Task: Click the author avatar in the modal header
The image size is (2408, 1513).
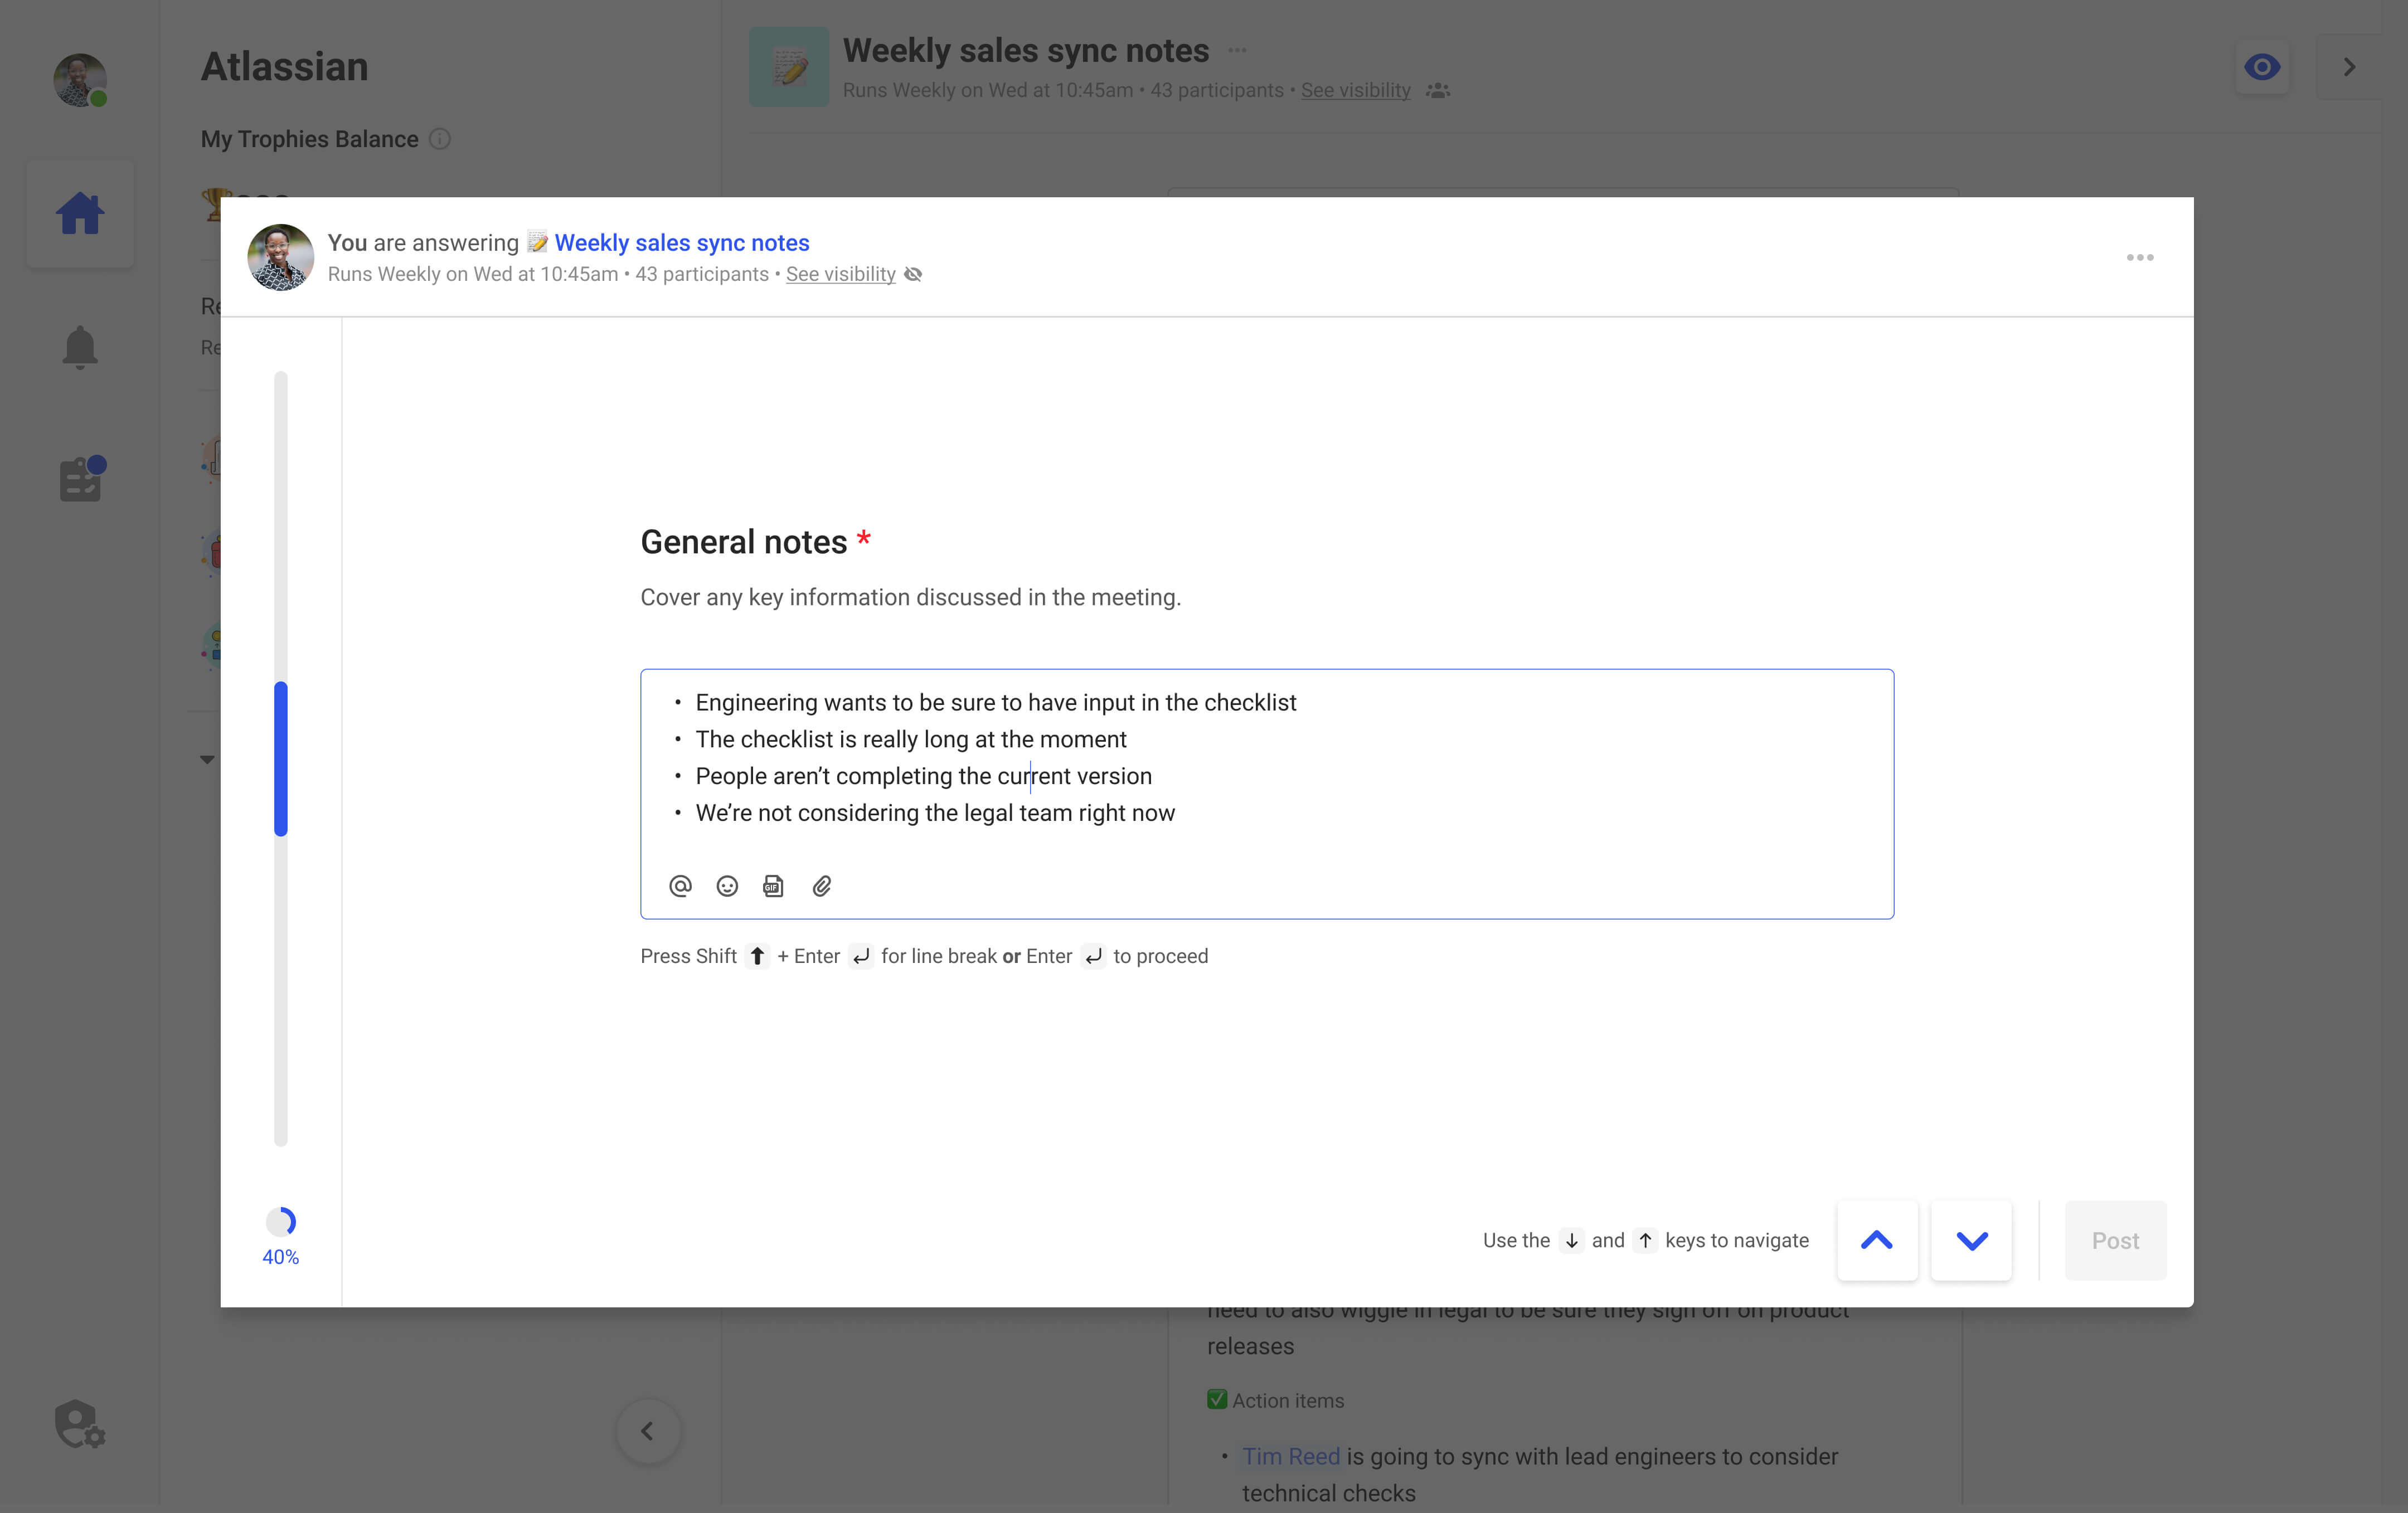Action: coord(281,257)
